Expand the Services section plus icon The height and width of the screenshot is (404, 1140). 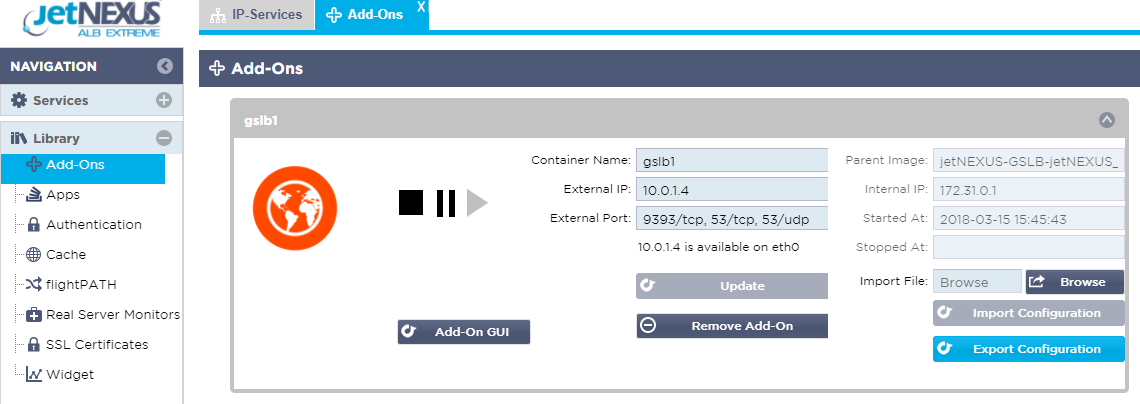coord(164,100)
